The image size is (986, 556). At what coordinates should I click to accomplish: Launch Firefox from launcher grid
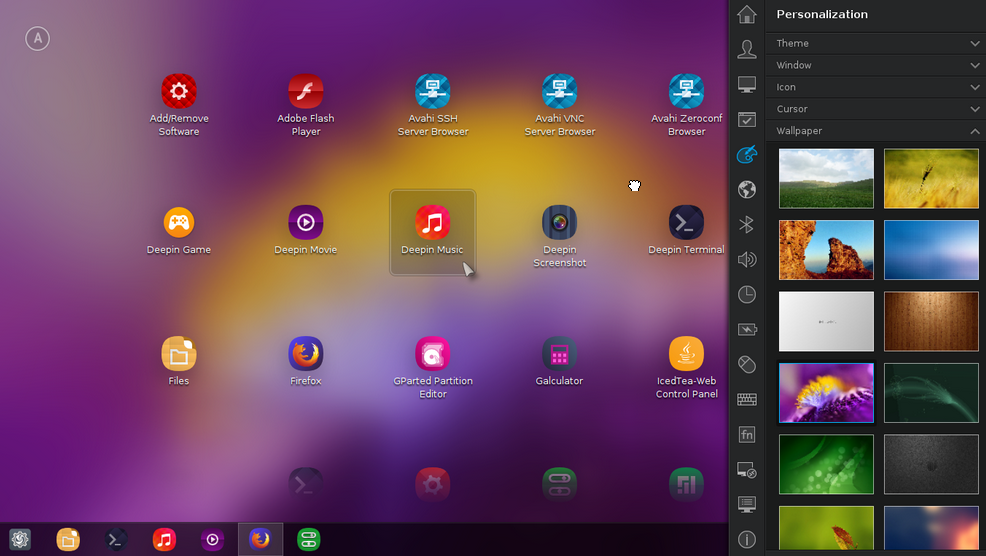pyautogui.click(x=306, y=361)
